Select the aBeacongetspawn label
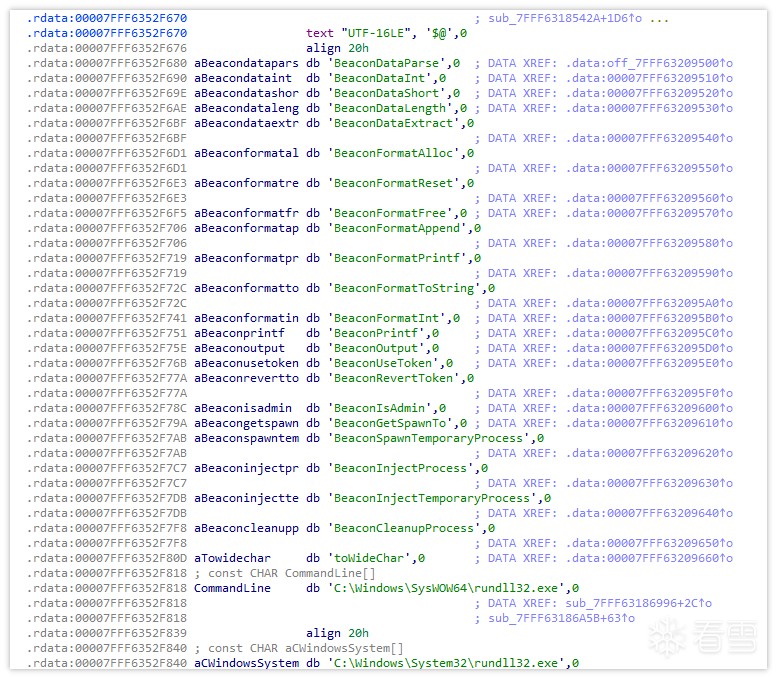Image resolution: width=777 pixels, height=679 pixels. click(246, 423)
